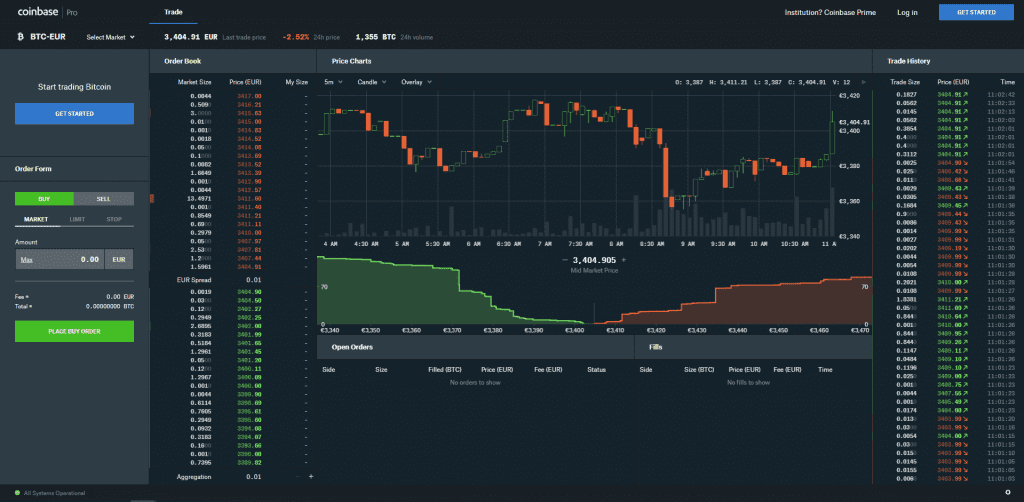1024x502 pixels.
Task: Select the LIMIT order tab
Action: point(75,219)
